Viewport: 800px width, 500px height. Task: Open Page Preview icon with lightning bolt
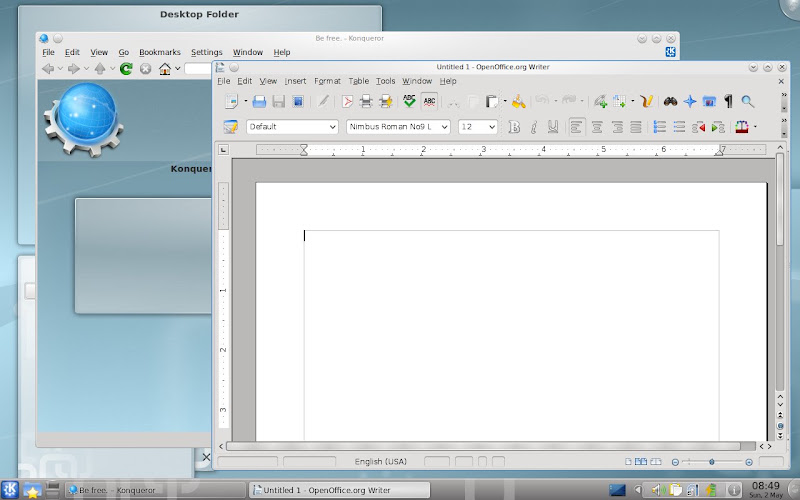(386, 102)
